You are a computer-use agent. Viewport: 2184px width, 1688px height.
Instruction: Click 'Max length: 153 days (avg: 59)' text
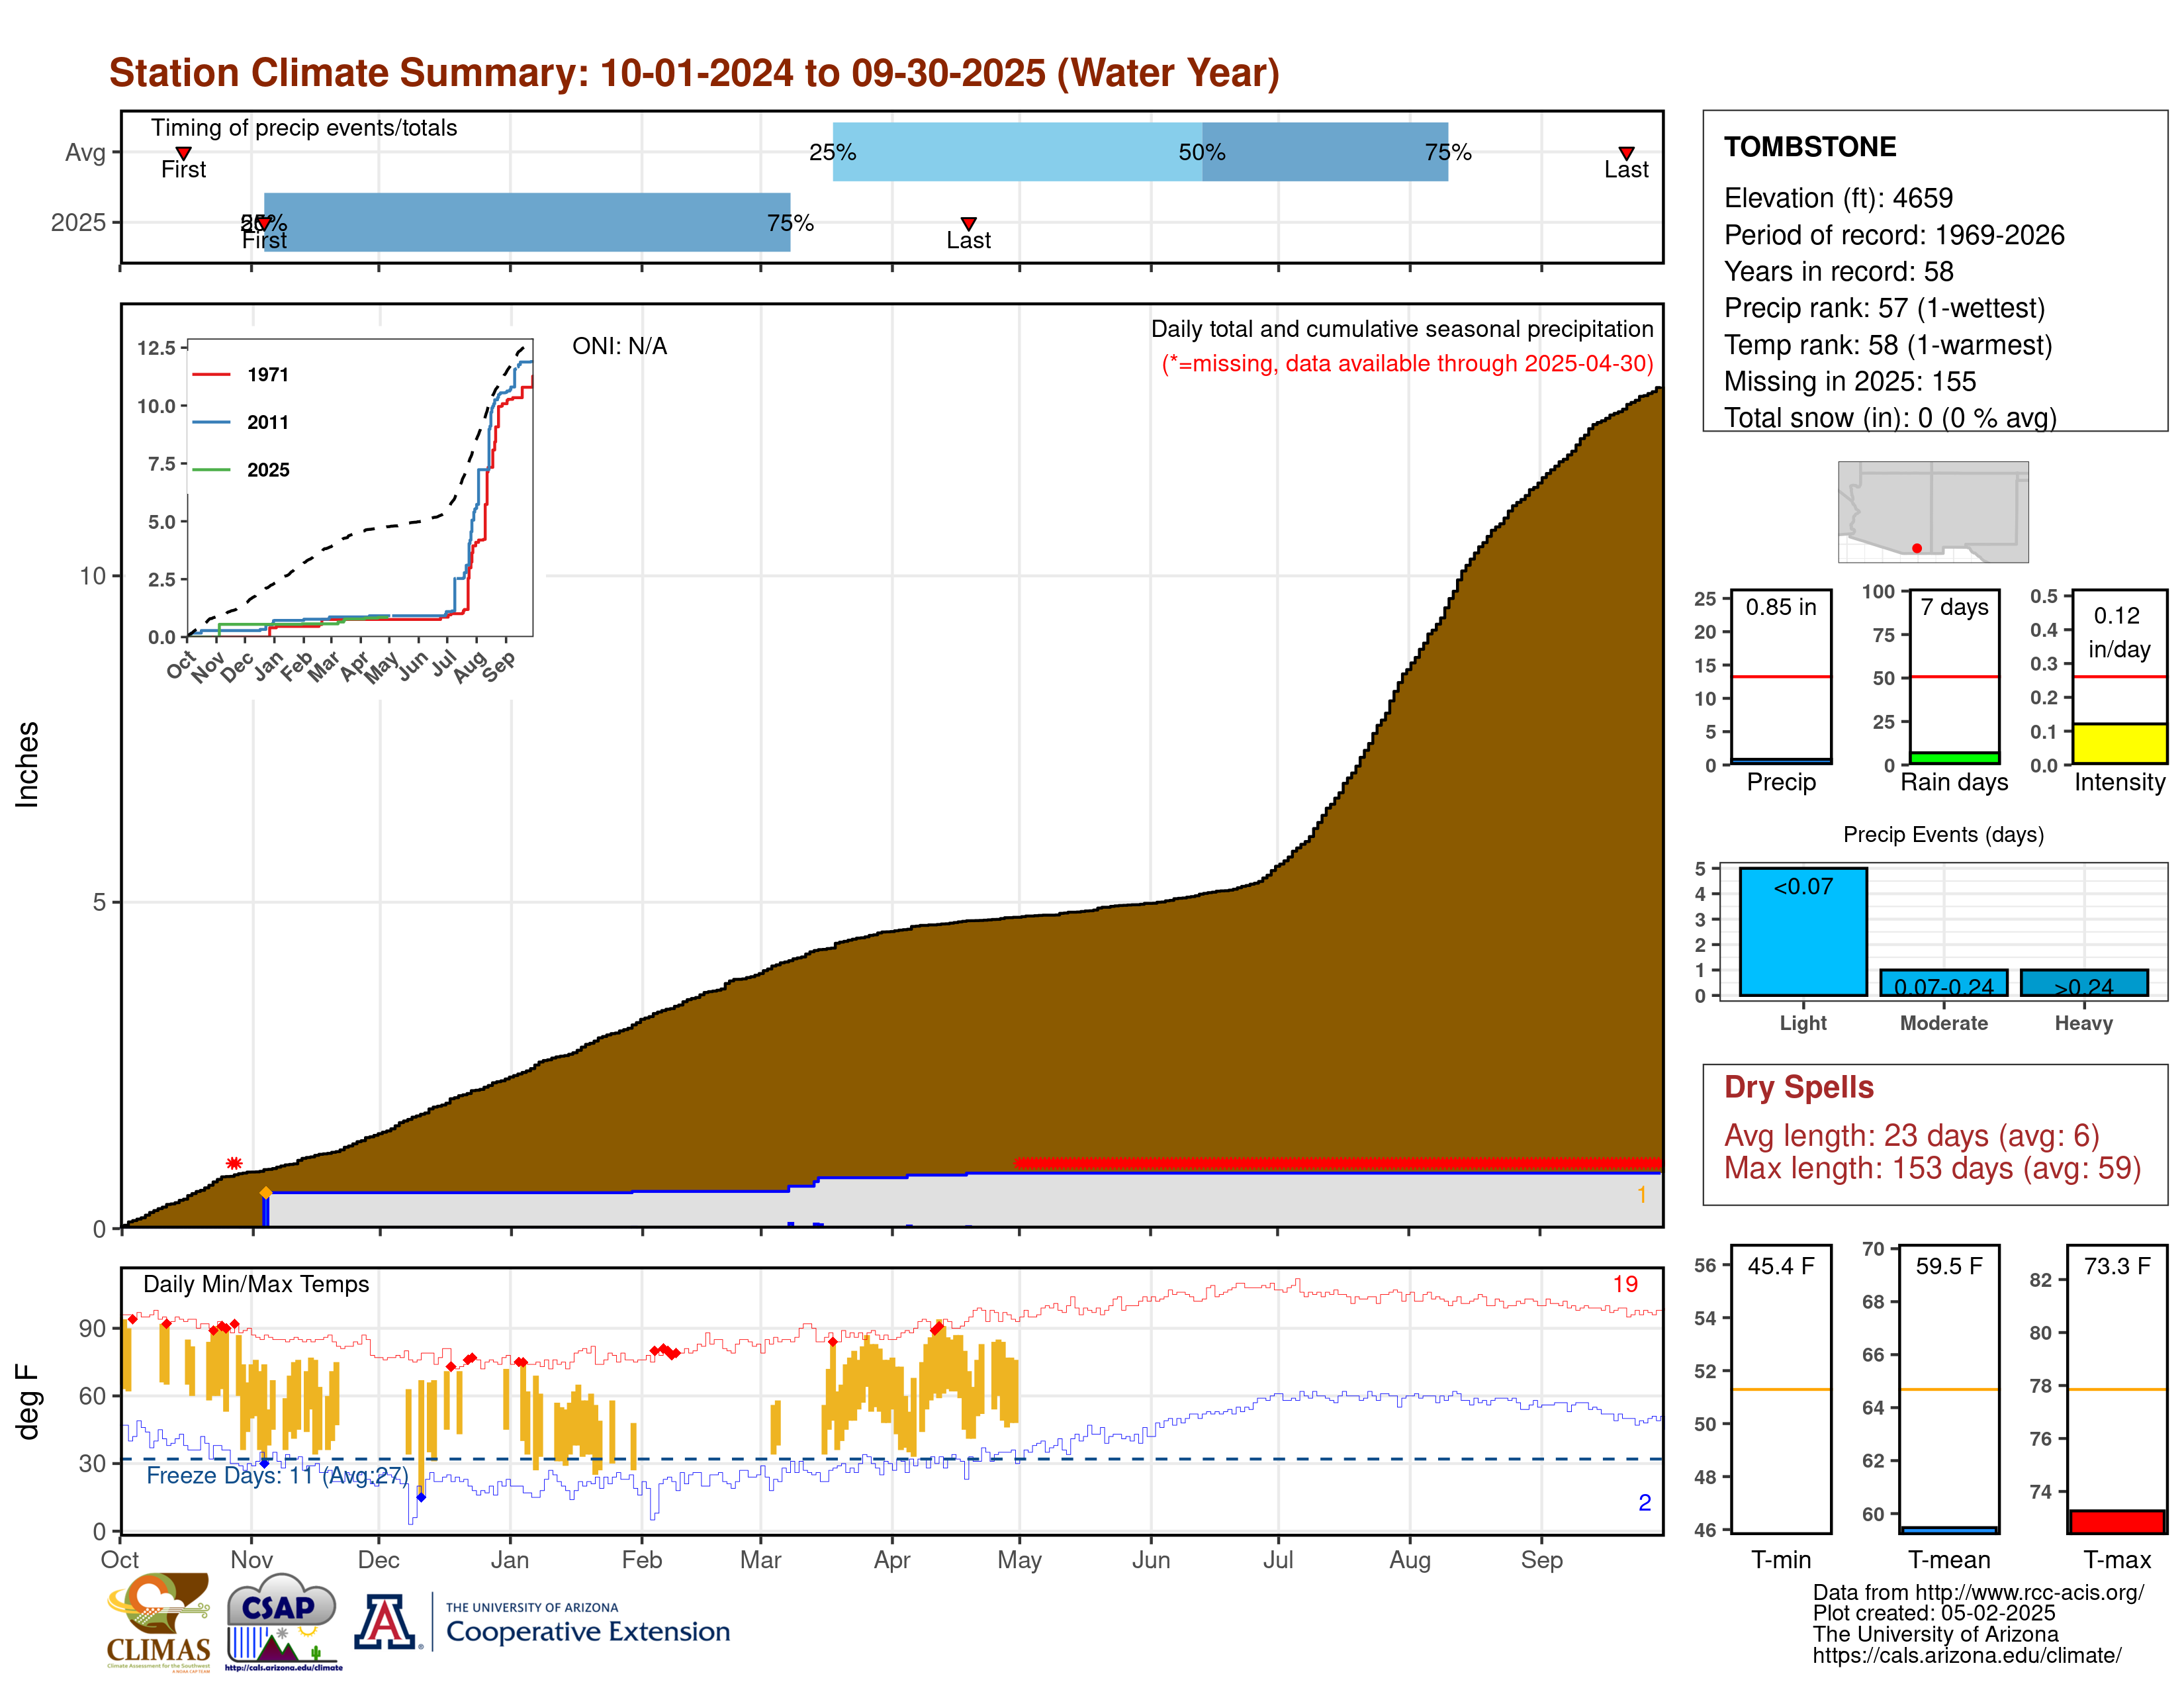click(x=1933, y=1168)
